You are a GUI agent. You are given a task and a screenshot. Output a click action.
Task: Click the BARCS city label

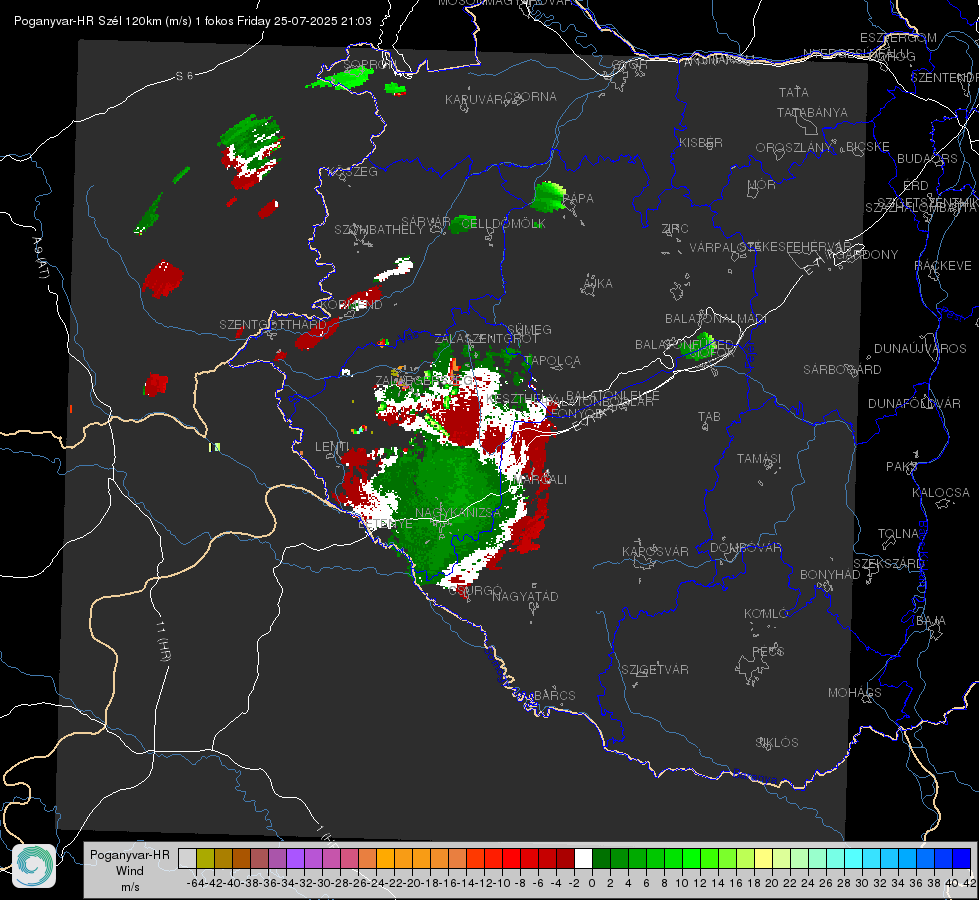point(554,695)
